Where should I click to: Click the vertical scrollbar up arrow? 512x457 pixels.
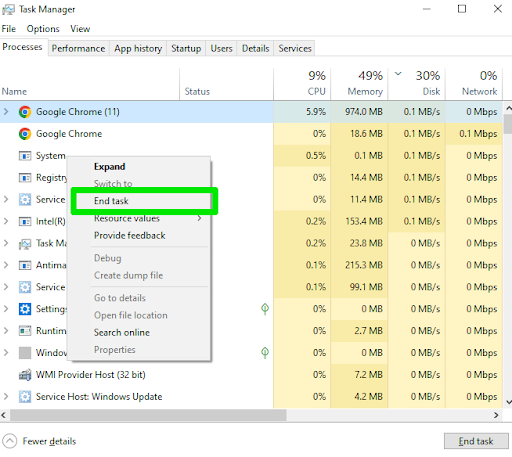[508, 108]
